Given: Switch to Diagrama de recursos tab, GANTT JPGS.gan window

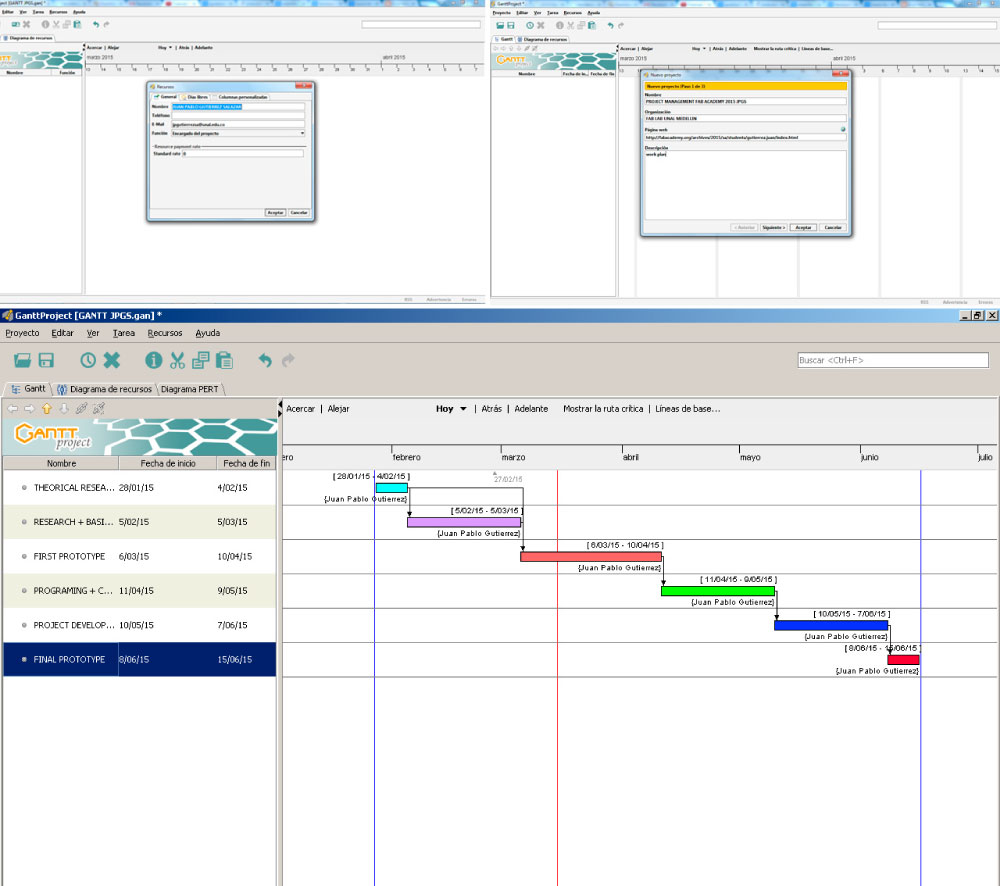Looking at the screenshot, I should coord(105,389).
